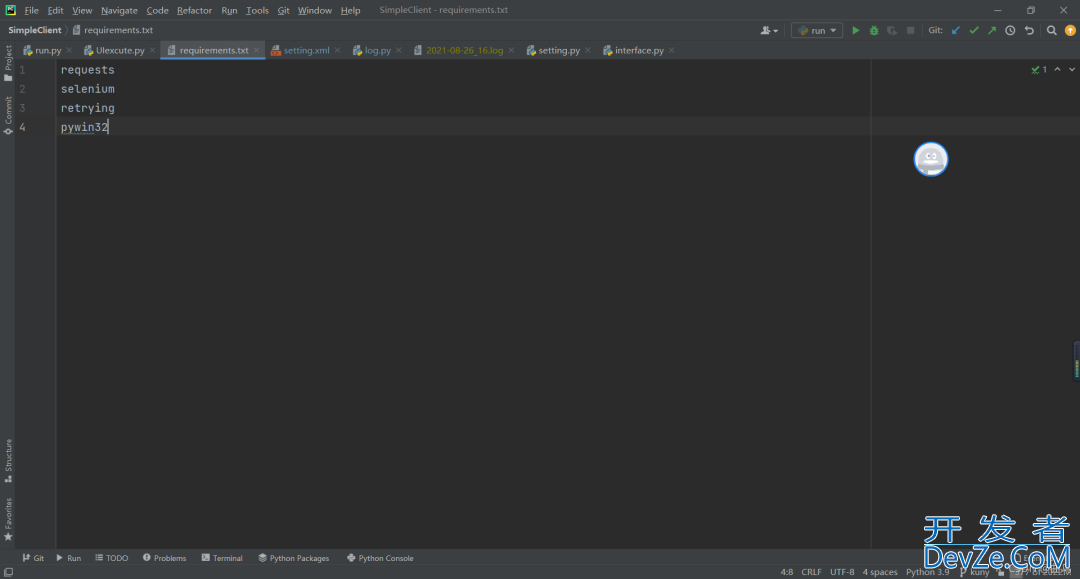Open Search Everywhere magnifier icon
1080x579 pixels.
click(1052, 30)
